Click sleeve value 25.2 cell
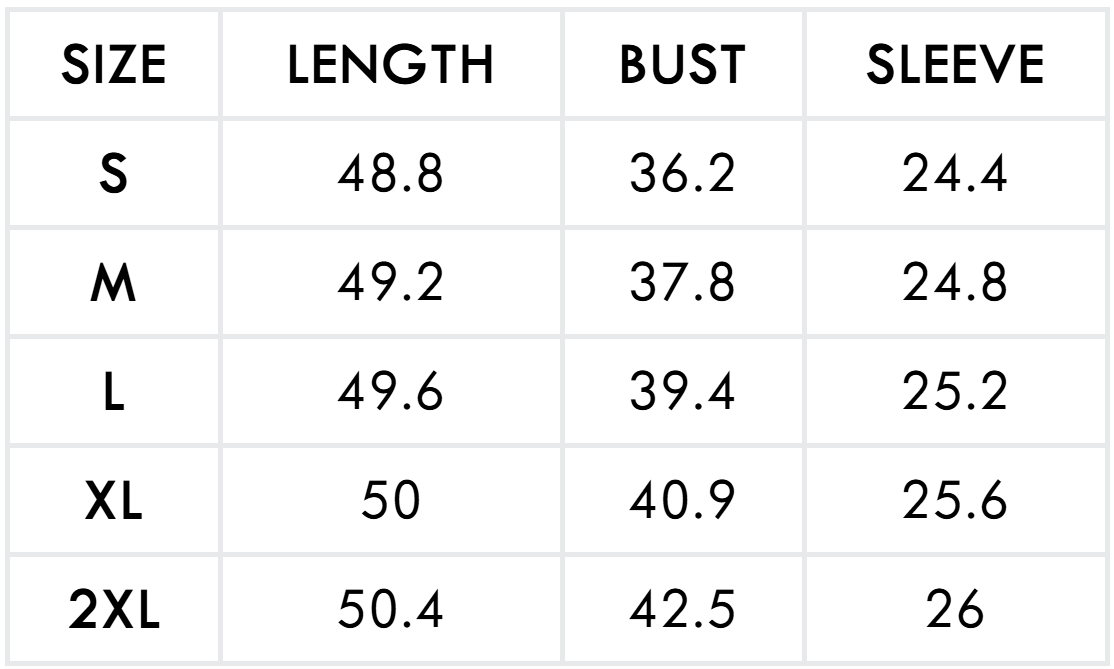The image size is (1114, 669). [954, 392]
